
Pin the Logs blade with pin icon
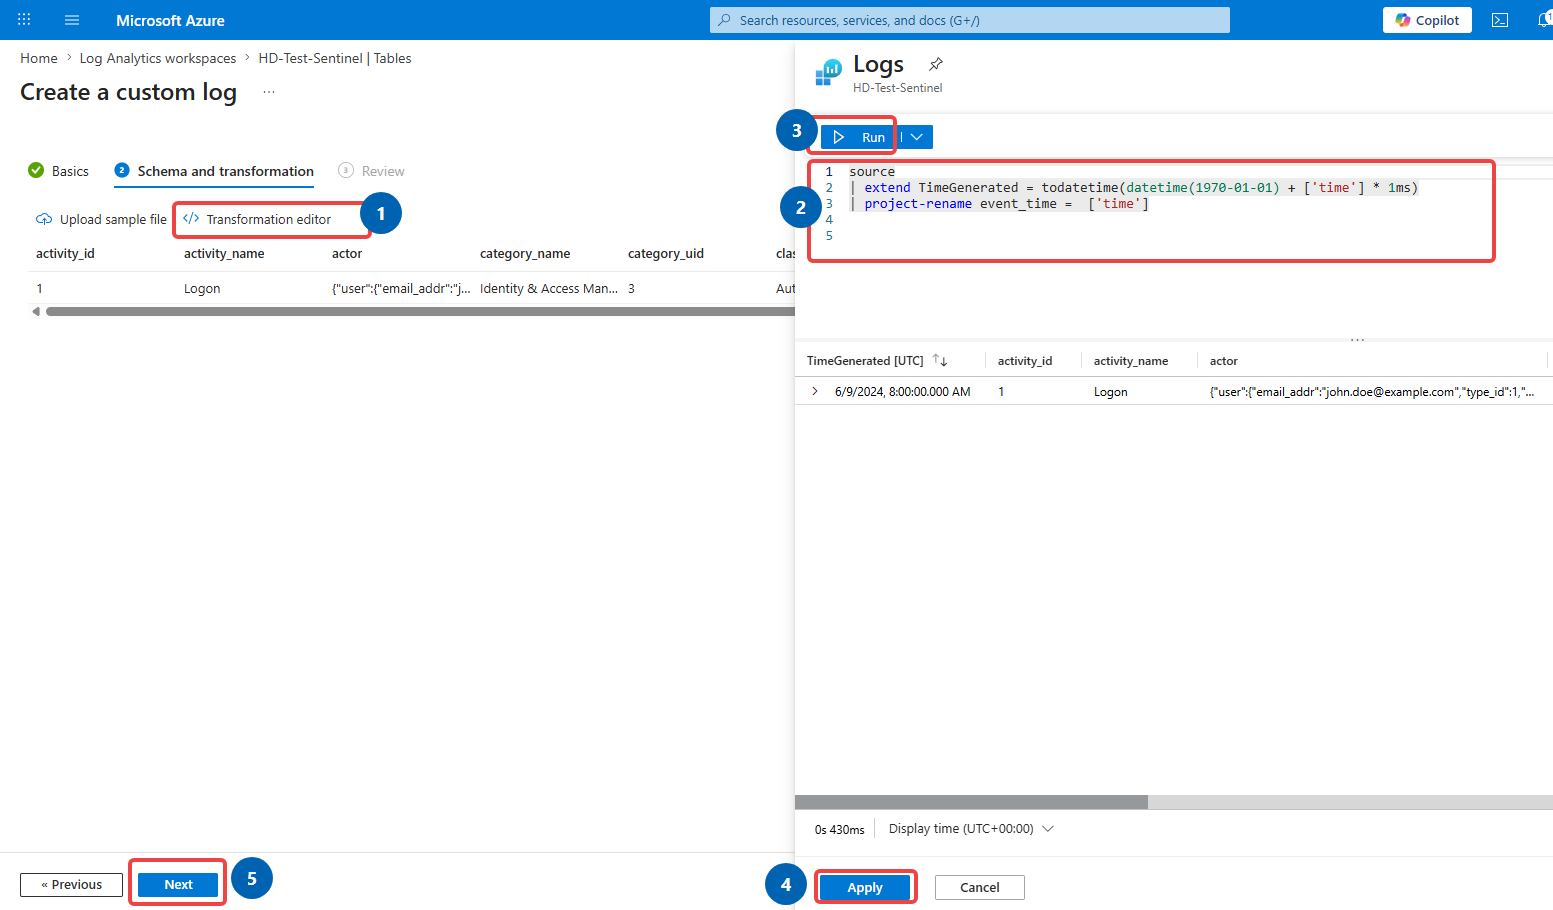coord(936,64)
